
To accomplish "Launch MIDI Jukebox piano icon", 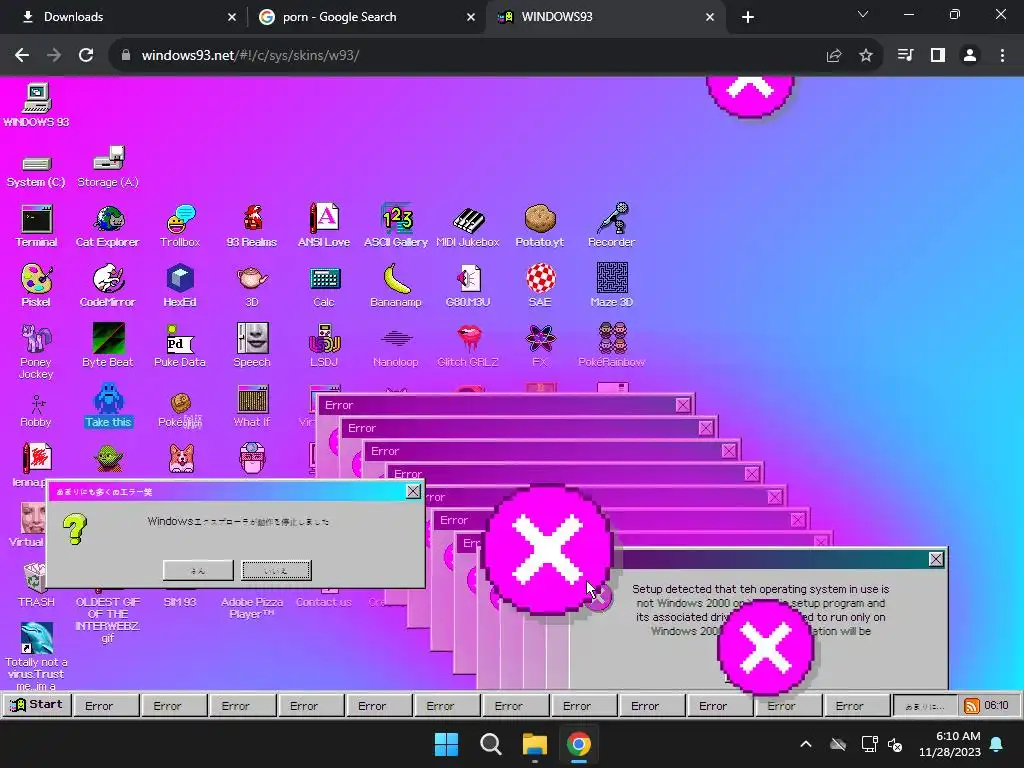I will [468, 226].
